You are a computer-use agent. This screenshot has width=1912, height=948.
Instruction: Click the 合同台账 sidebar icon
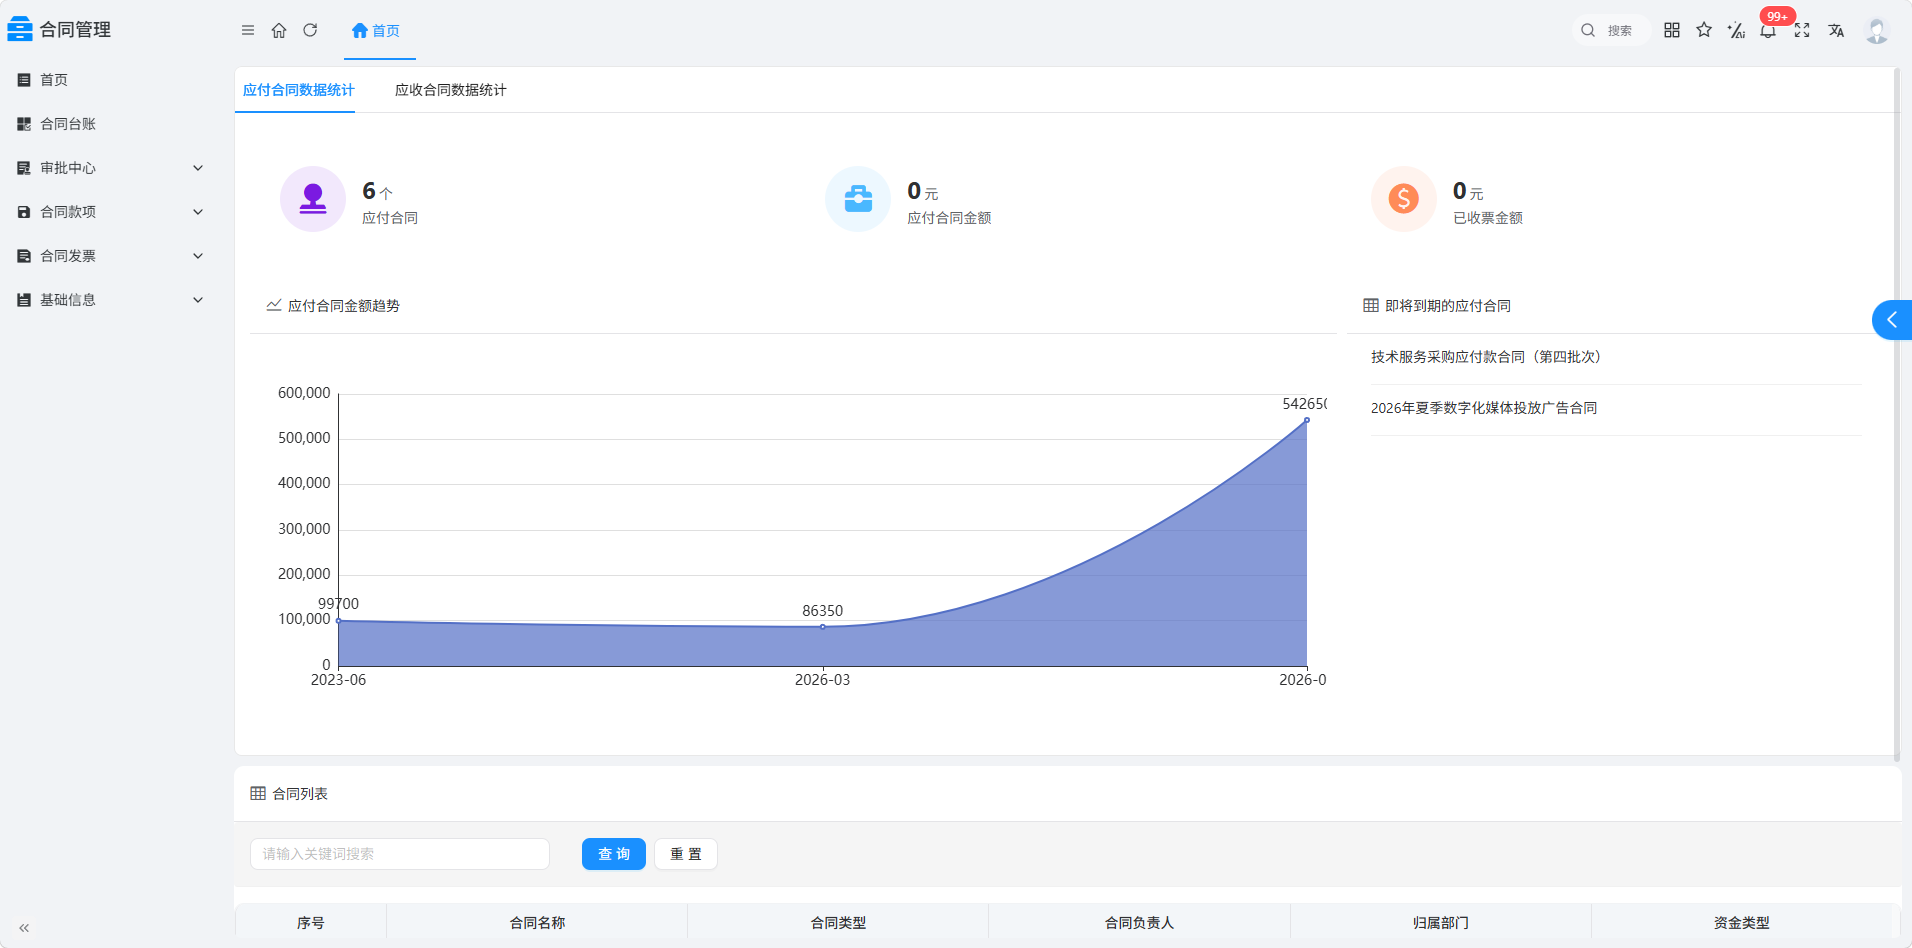pyautogui.click(x=24, y=124)
